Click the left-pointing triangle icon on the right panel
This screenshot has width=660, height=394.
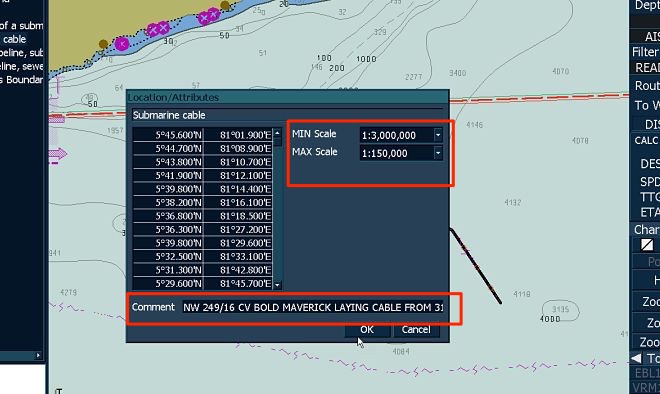point(636,358)
